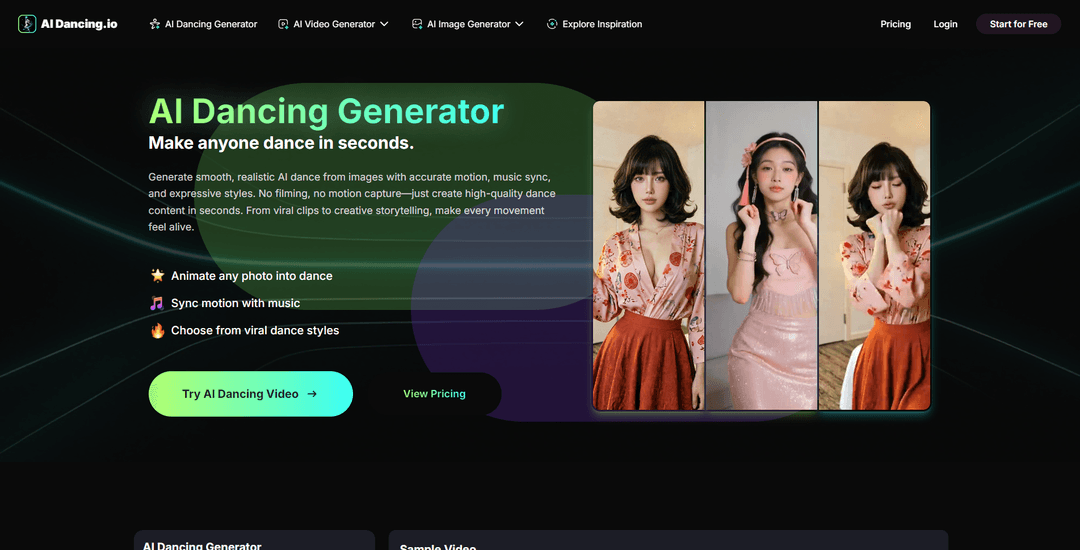This screenshot has width=1080, height=550.
Task: Click the AI Dancing Generator sparkle icon
Action: click(155, 24)
